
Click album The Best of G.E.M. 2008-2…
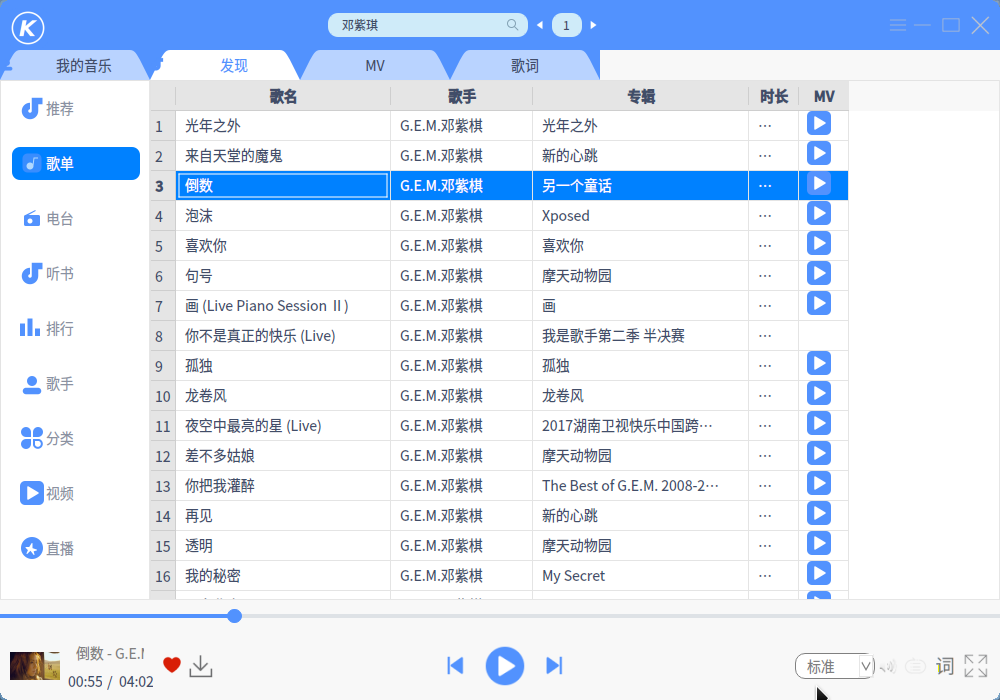tap(640, 486)
